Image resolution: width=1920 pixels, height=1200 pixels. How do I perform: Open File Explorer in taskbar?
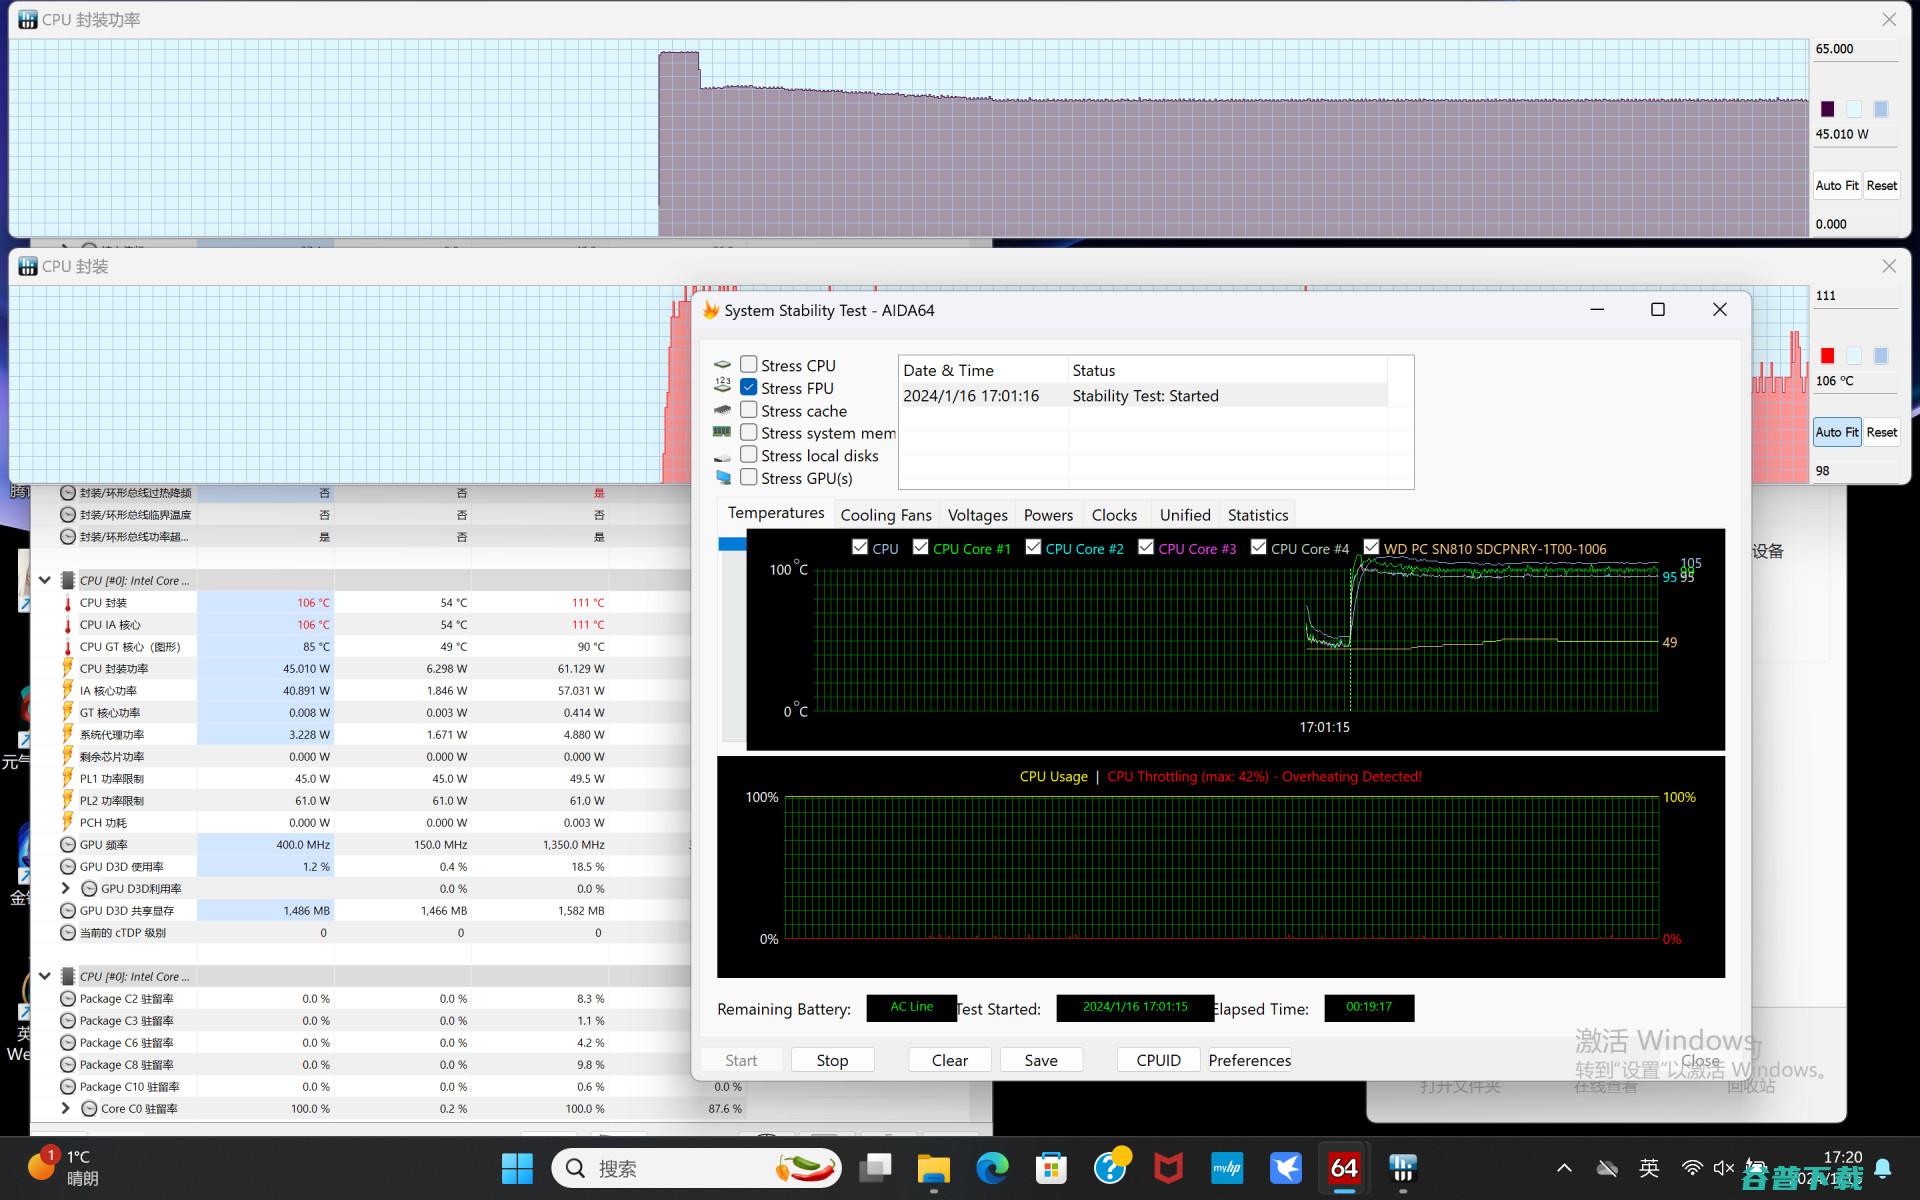pos(933,1168)
